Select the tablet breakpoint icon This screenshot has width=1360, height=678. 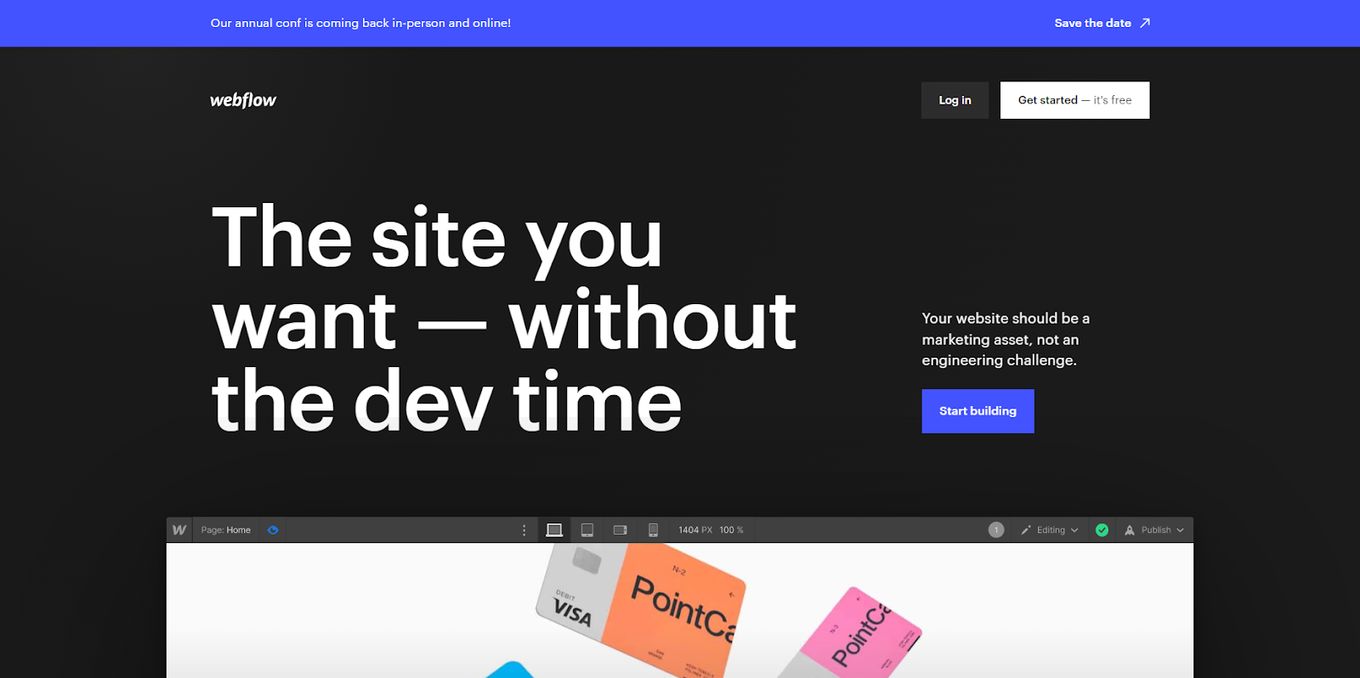[x=588, y=530]
